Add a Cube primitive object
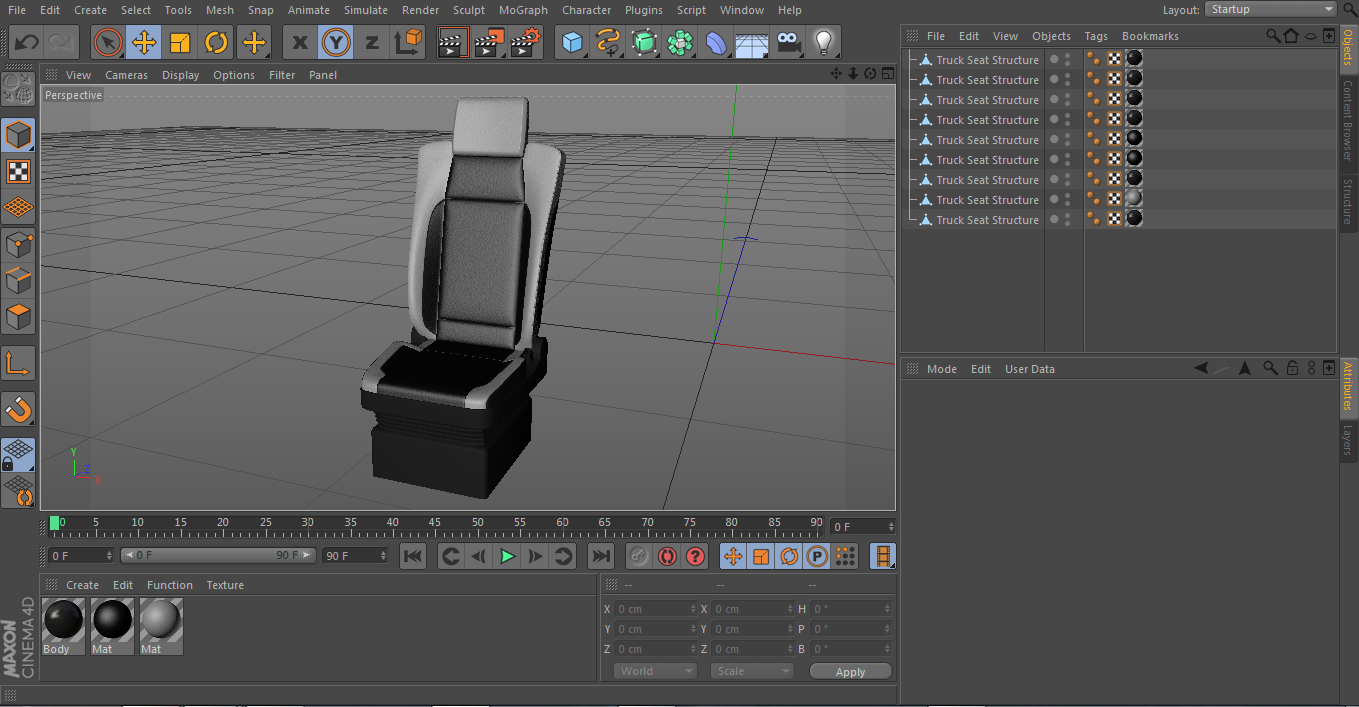Screen dimensions: 1359x707 572,43
